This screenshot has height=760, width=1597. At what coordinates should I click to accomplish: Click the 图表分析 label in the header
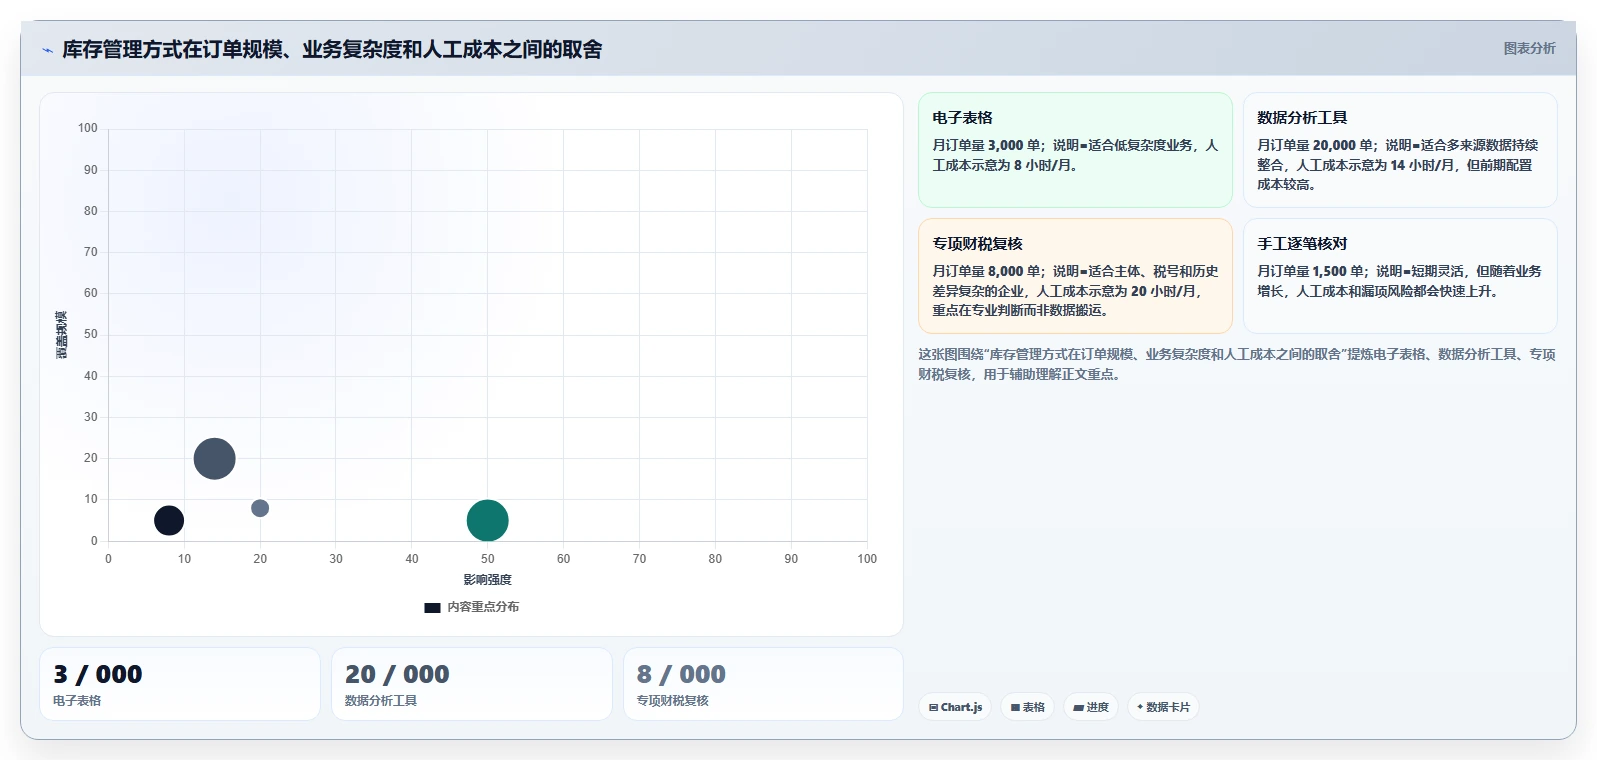click(x=1529, y=48)
